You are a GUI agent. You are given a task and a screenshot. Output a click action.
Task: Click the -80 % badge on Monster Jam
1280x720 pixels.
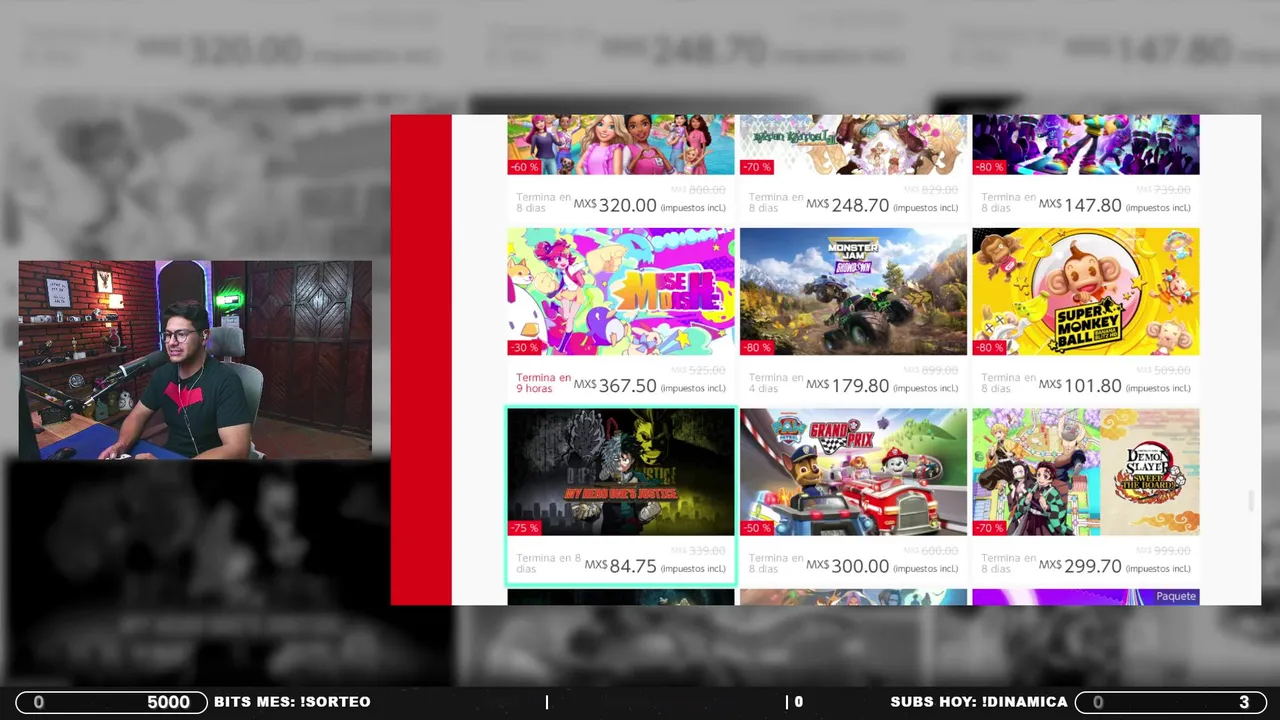tap(757, 347)
